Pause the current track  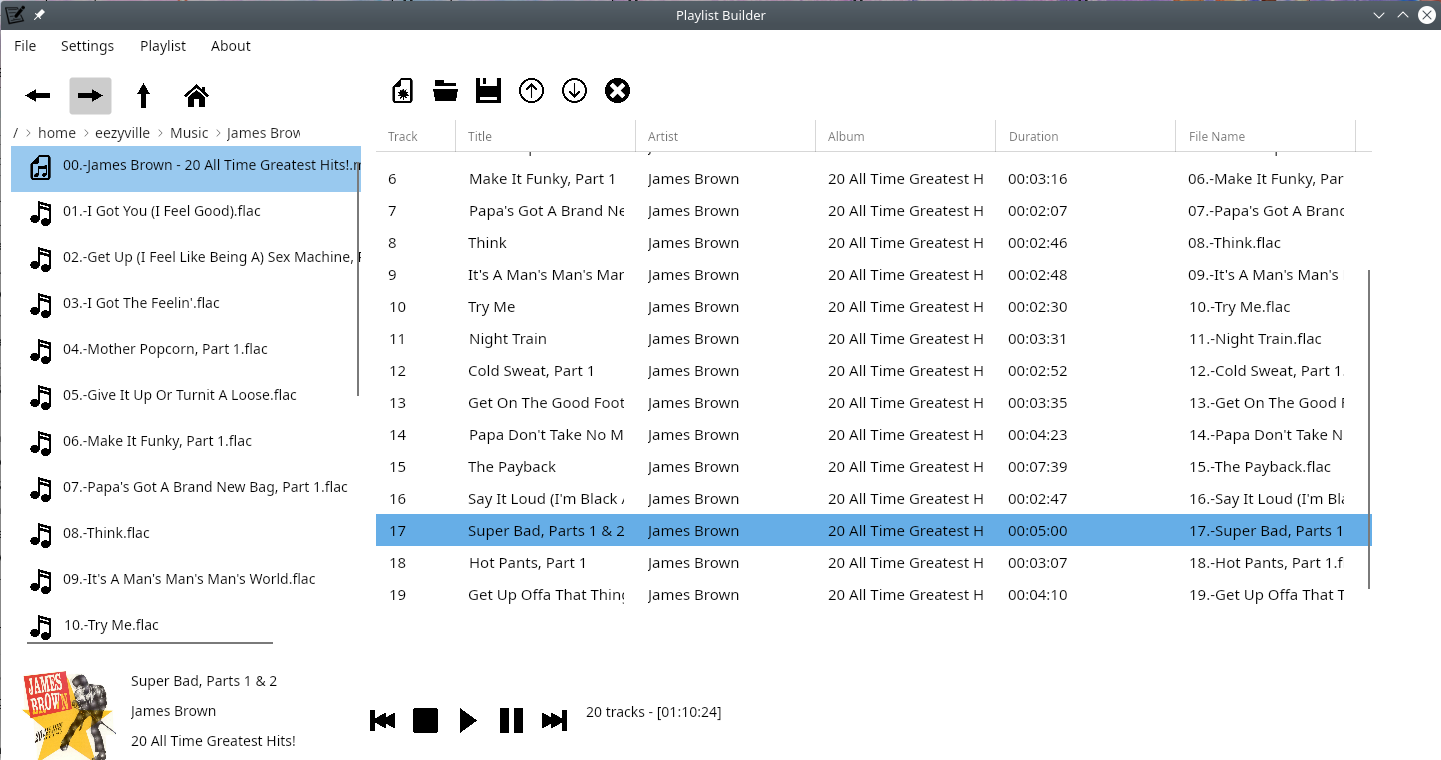click(511, 720)
